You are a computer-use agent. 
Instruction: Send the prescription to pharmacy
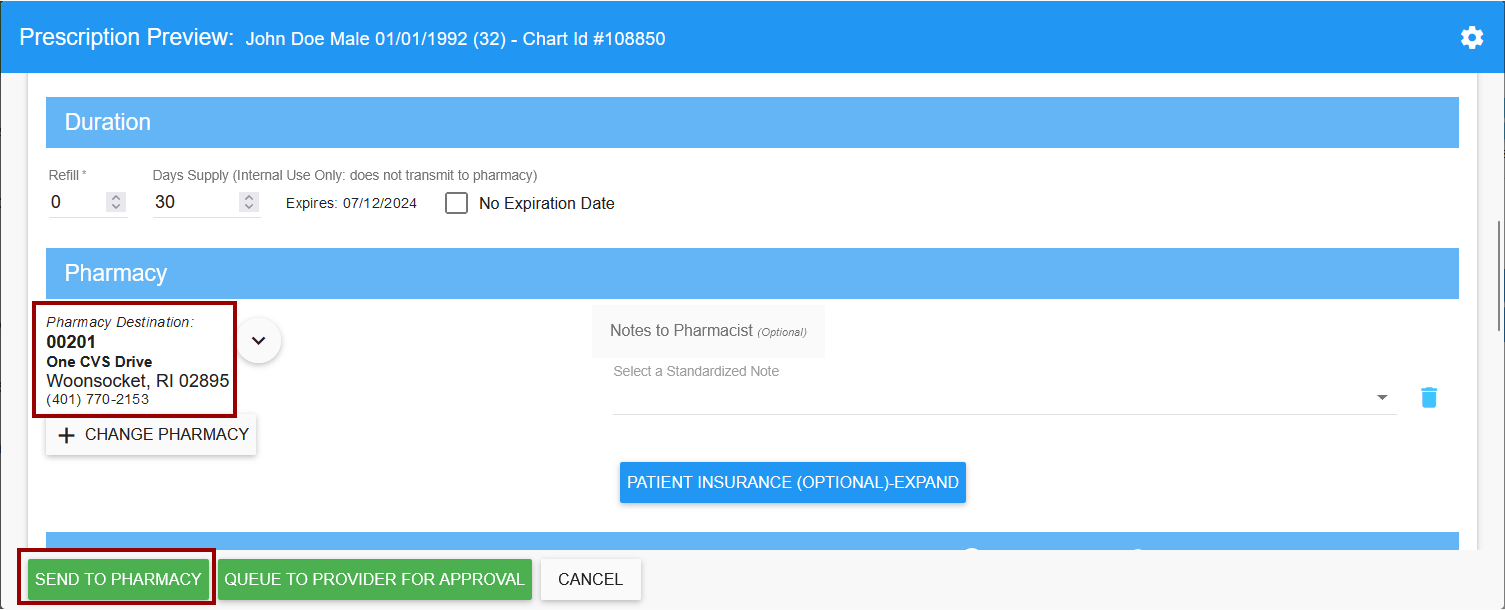point(118,579)
